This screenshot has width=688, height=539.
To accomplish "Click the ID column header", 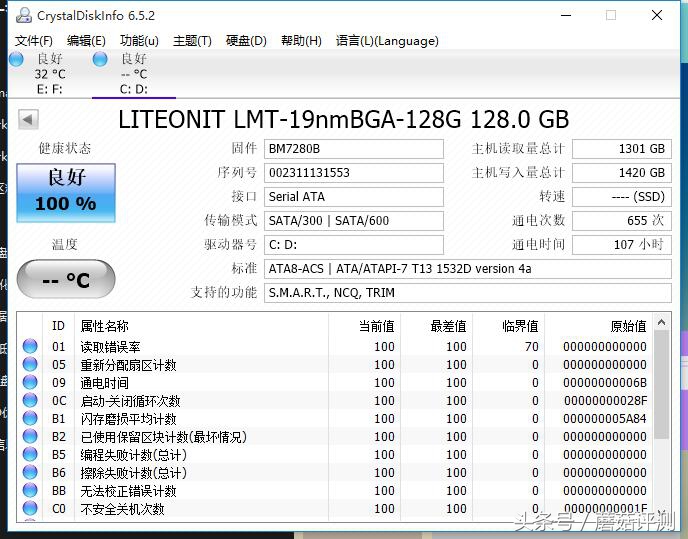I will pyautogui.click(x=58, y=326).
